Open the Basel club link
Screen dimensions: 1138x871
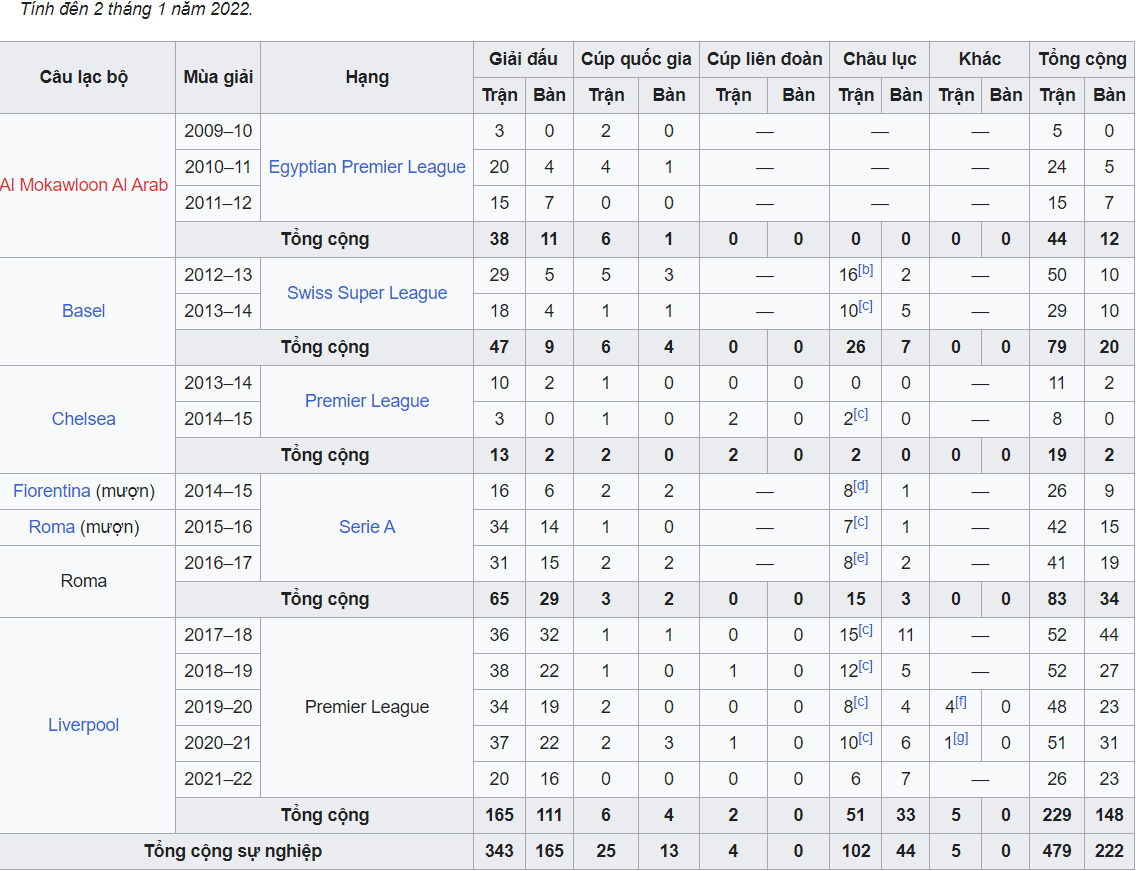[83, 311]
